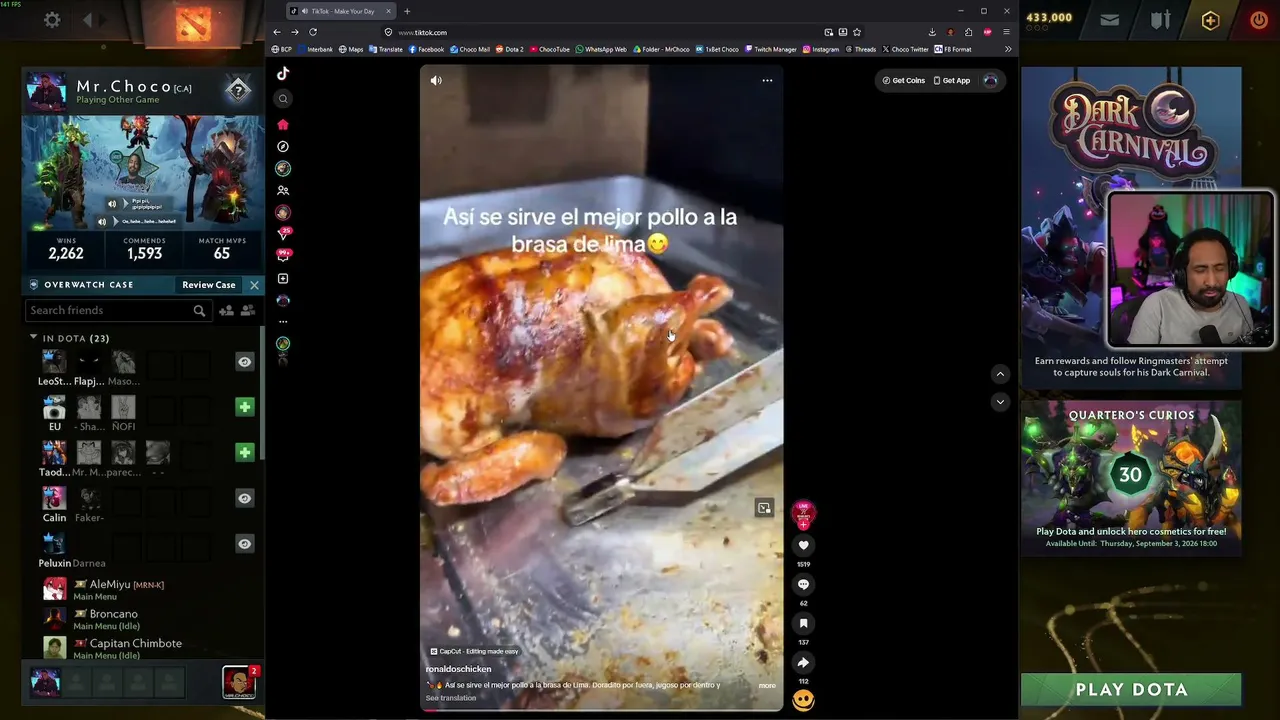The height and width of the screenshot is (720, 1280).
Task: Click the rank medal question mark badge
Action: (x=237, y=90)
